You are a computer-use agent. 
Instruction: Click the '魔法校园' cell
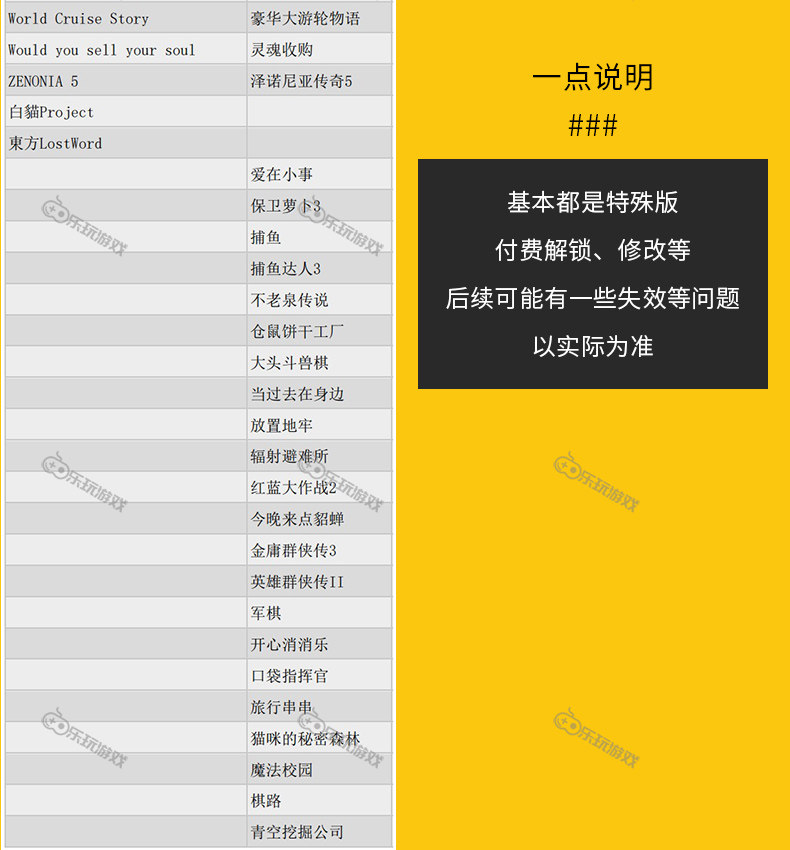coord(319,770)
